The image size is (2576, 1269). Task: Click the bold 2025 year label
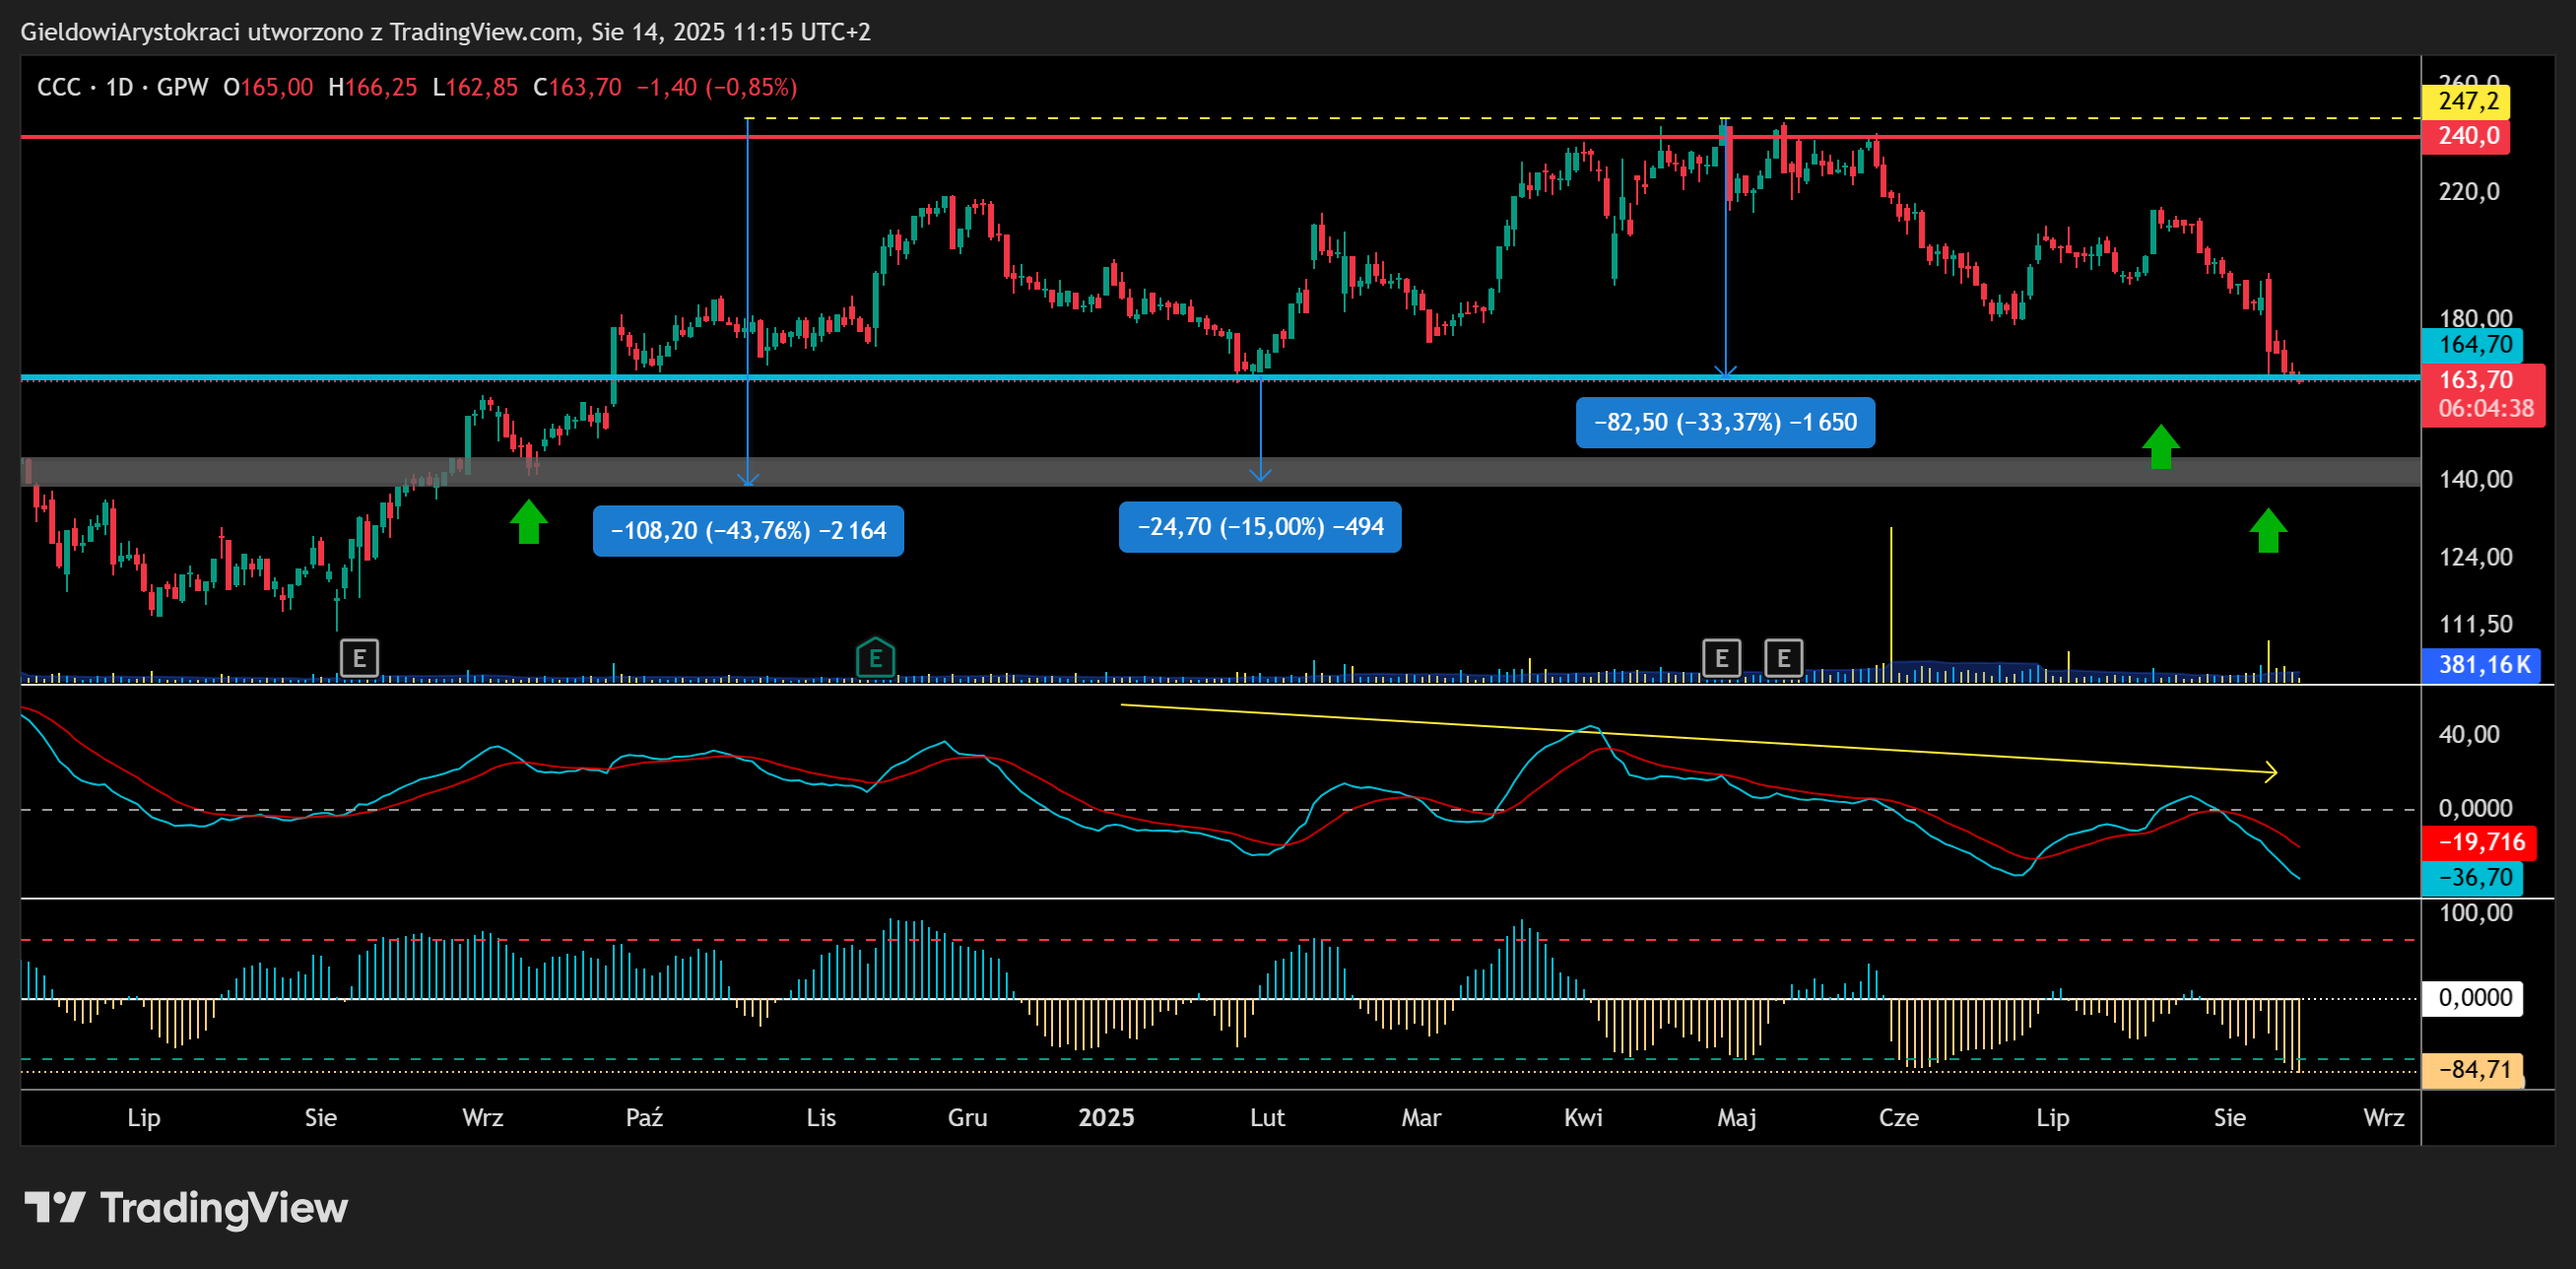tap(1106, 1118)
